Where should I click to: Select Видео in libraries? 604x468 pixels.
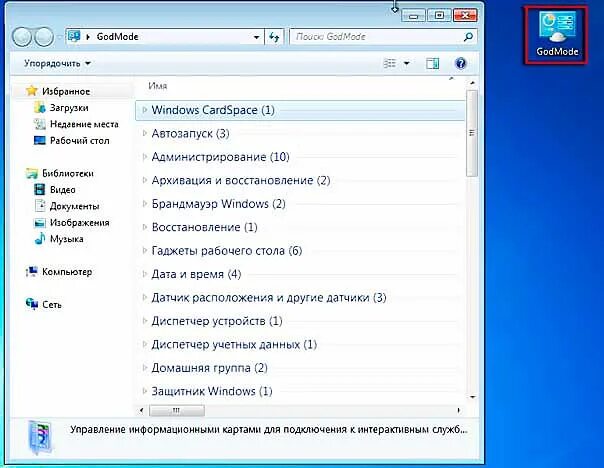62,190
